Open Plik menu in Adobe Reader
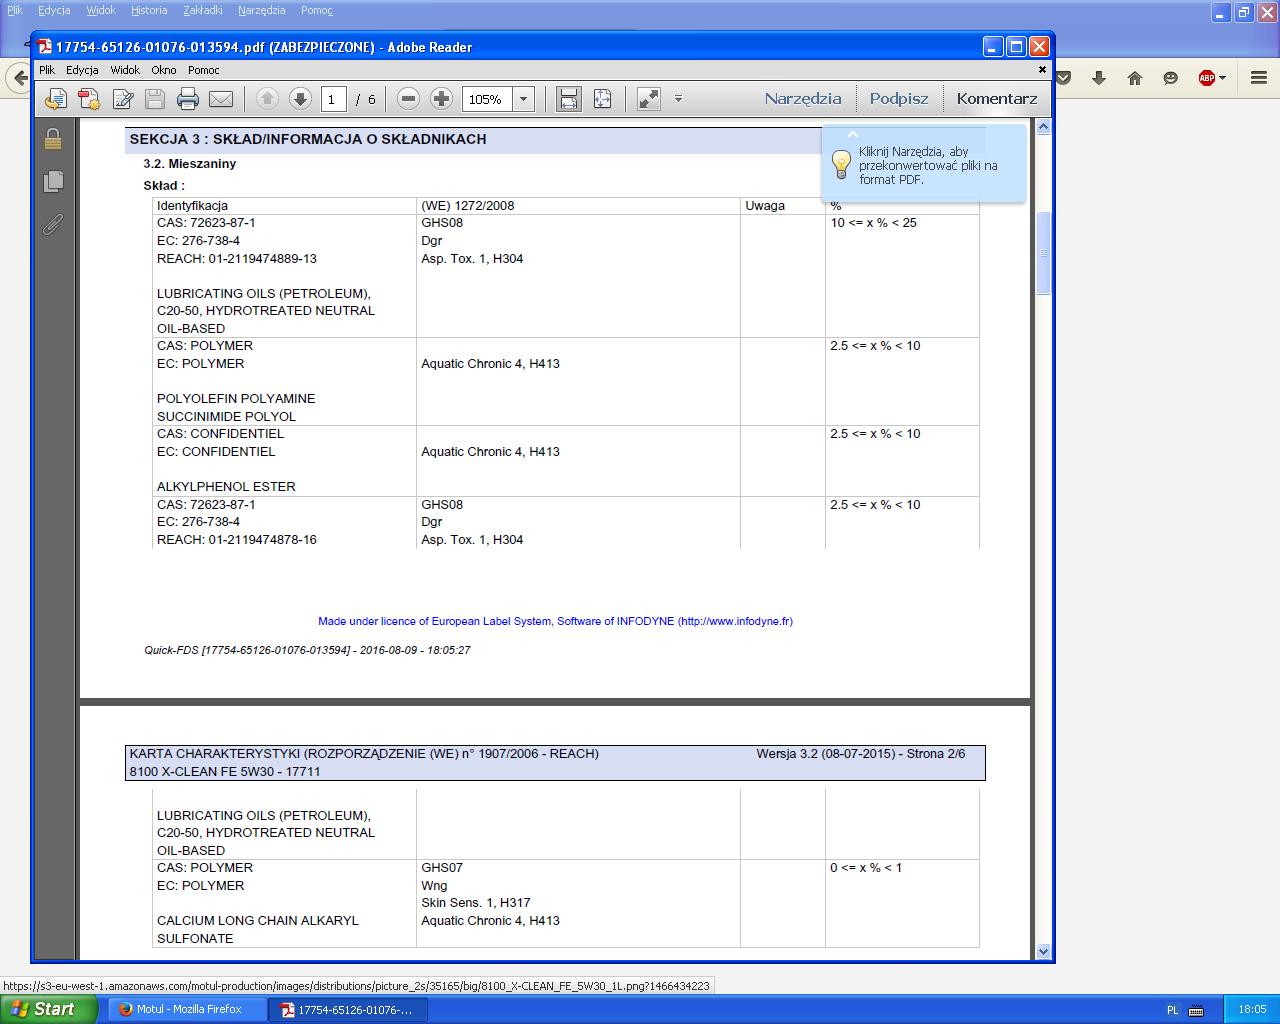 tap(47, 70)
